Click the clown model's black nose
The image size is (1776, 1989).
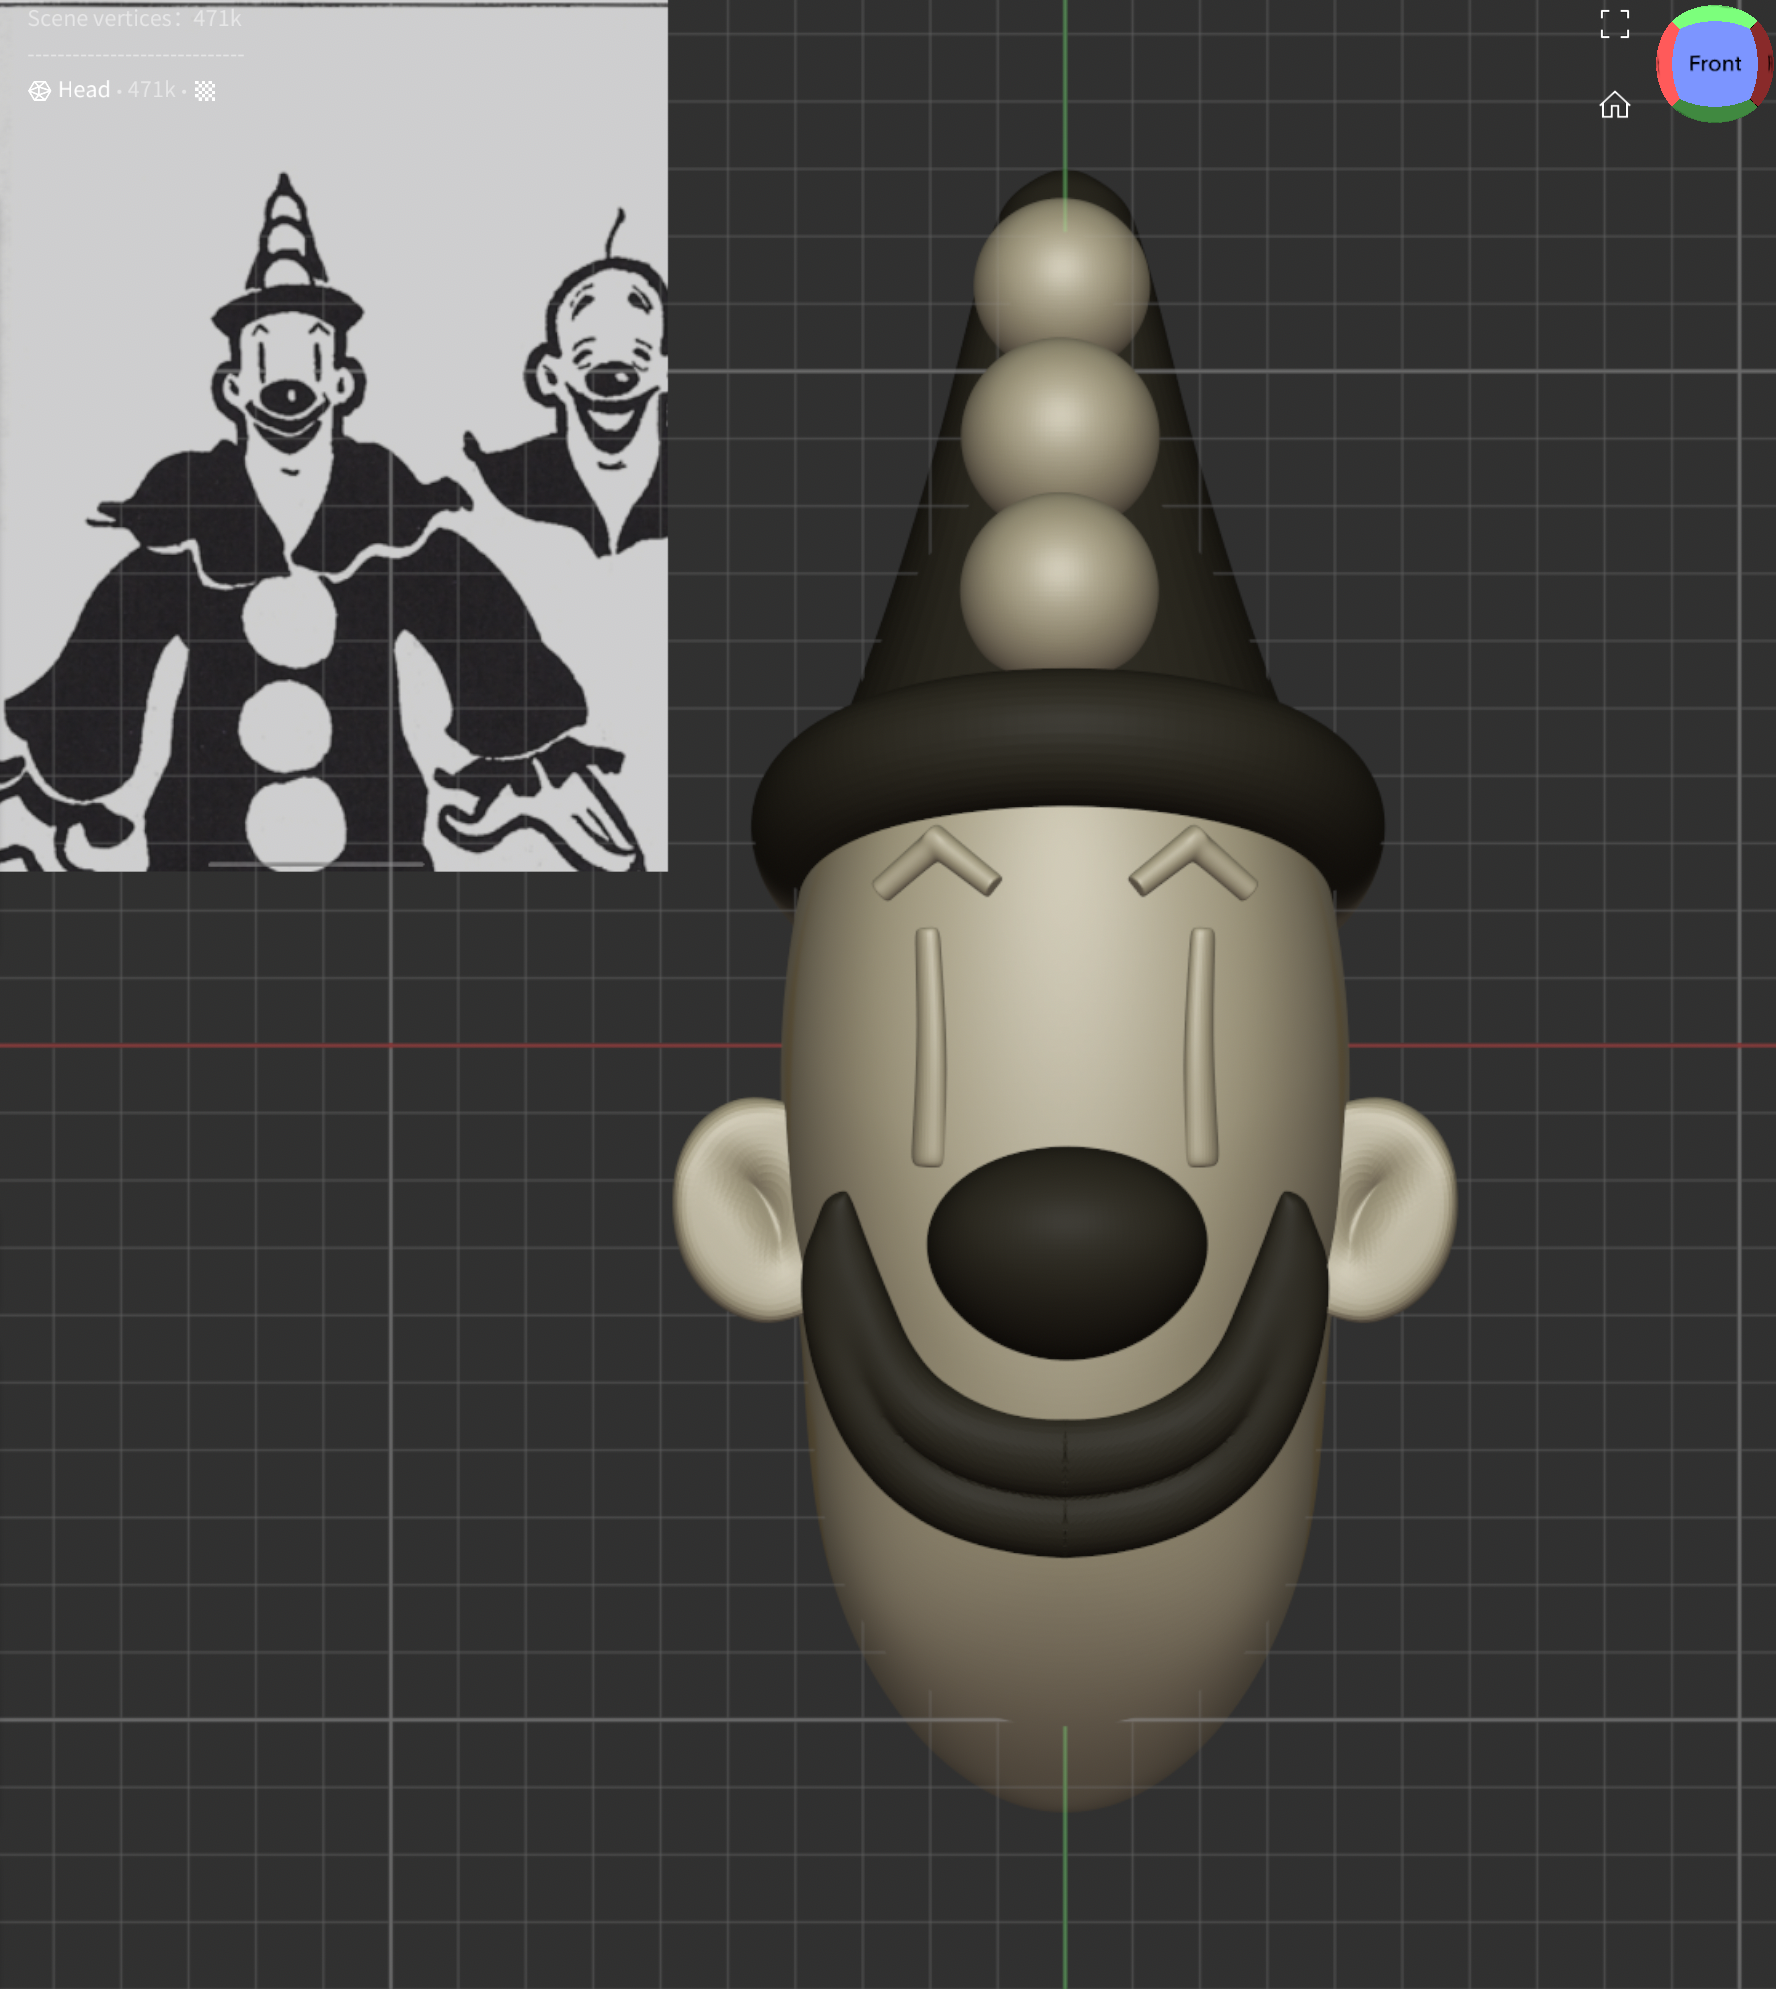coord(1066,1251)
